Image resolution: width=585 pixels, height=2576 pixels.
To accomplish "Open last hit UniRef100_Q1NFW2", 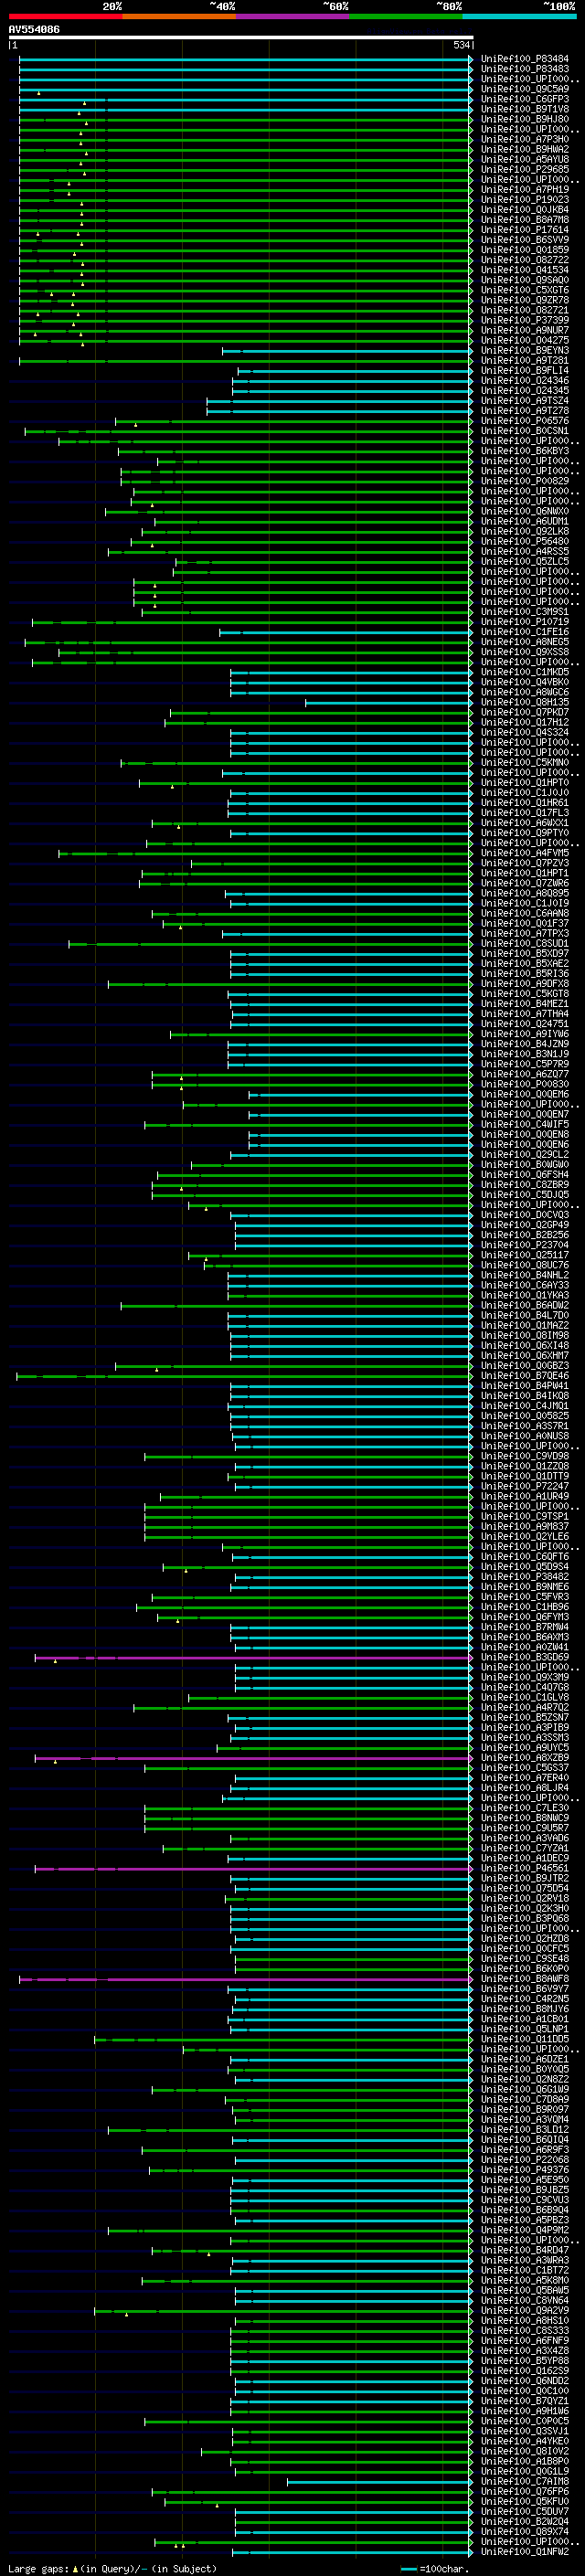I will [x=525, y=2551].
